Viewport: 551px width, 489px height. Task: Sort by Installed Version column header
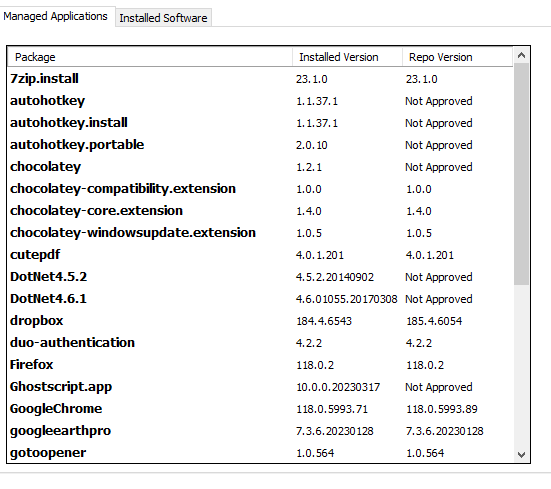click(x=347, y=57)
